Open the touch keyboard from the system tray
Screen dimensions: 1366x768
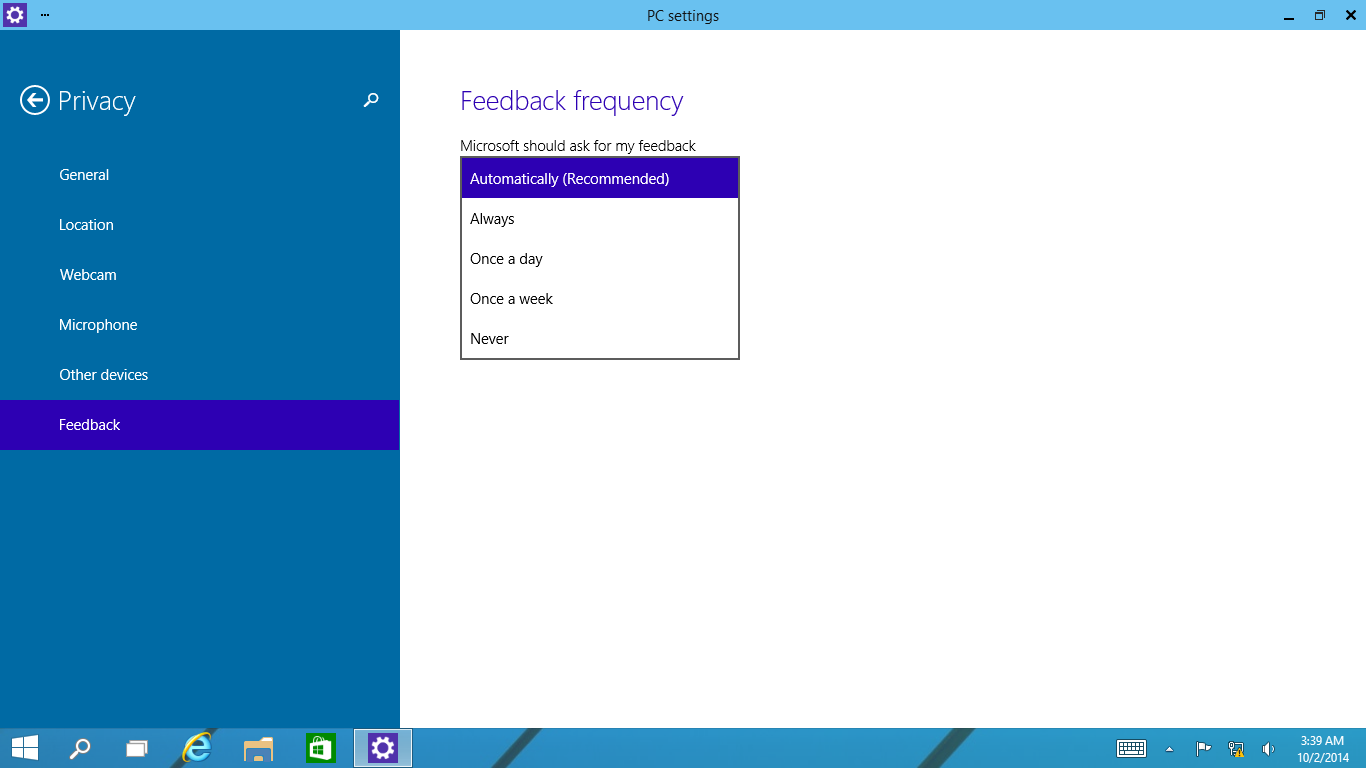tap(1131, 747)
